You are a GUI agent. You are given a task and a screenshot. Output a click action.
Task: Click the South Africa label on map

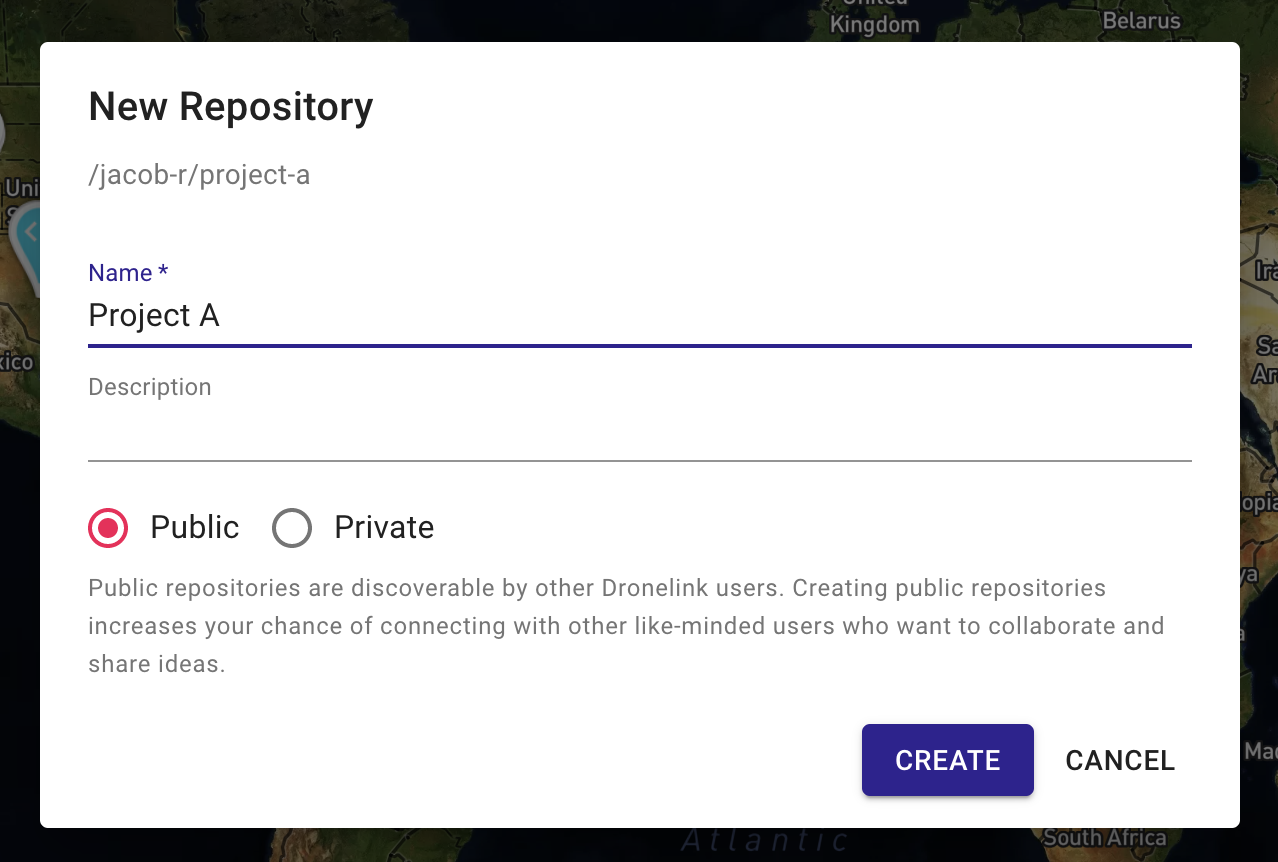[x=1105, y=838]
